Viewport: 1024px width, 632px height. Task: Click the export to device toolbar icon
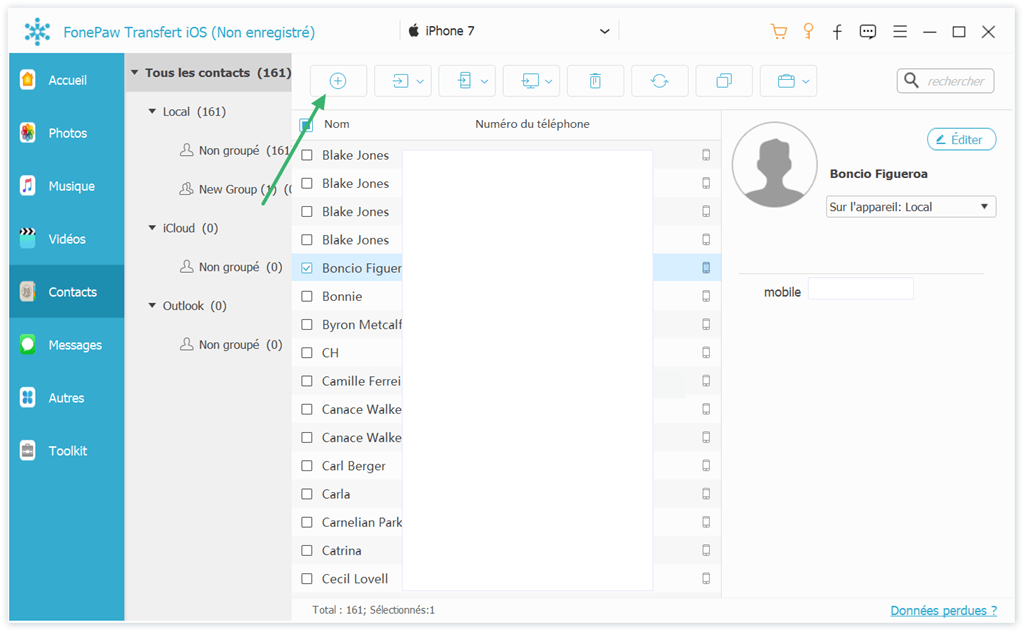[x=464, y=81]
